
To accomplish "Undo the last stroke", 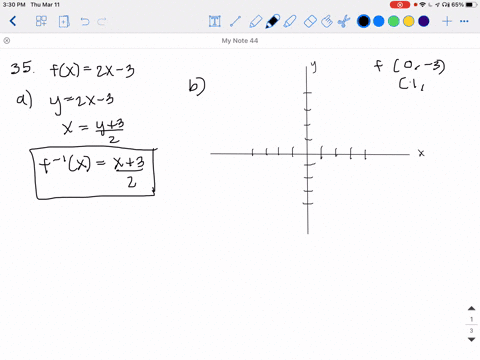I will 85,22.
